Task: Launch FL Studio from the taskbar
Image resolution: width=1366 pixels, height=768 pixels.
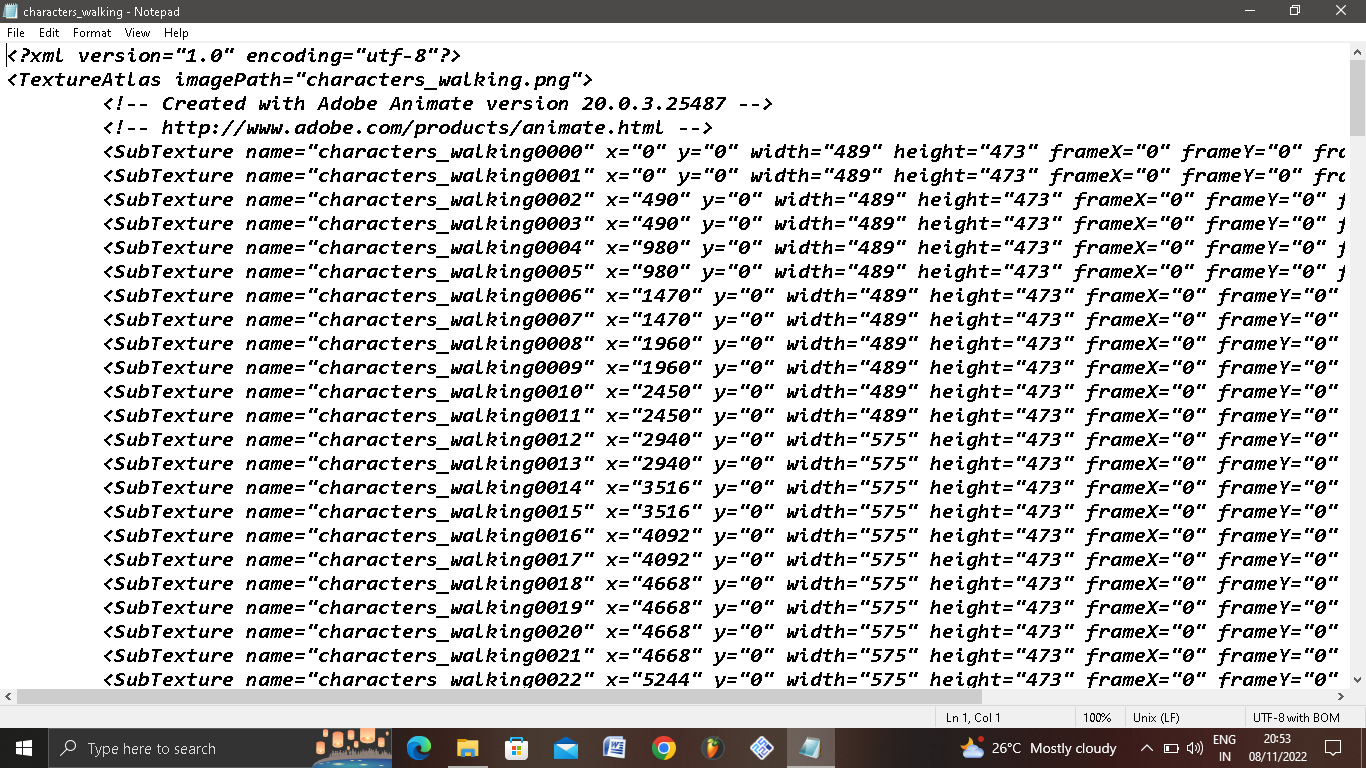Action: (x=712, y=748)
